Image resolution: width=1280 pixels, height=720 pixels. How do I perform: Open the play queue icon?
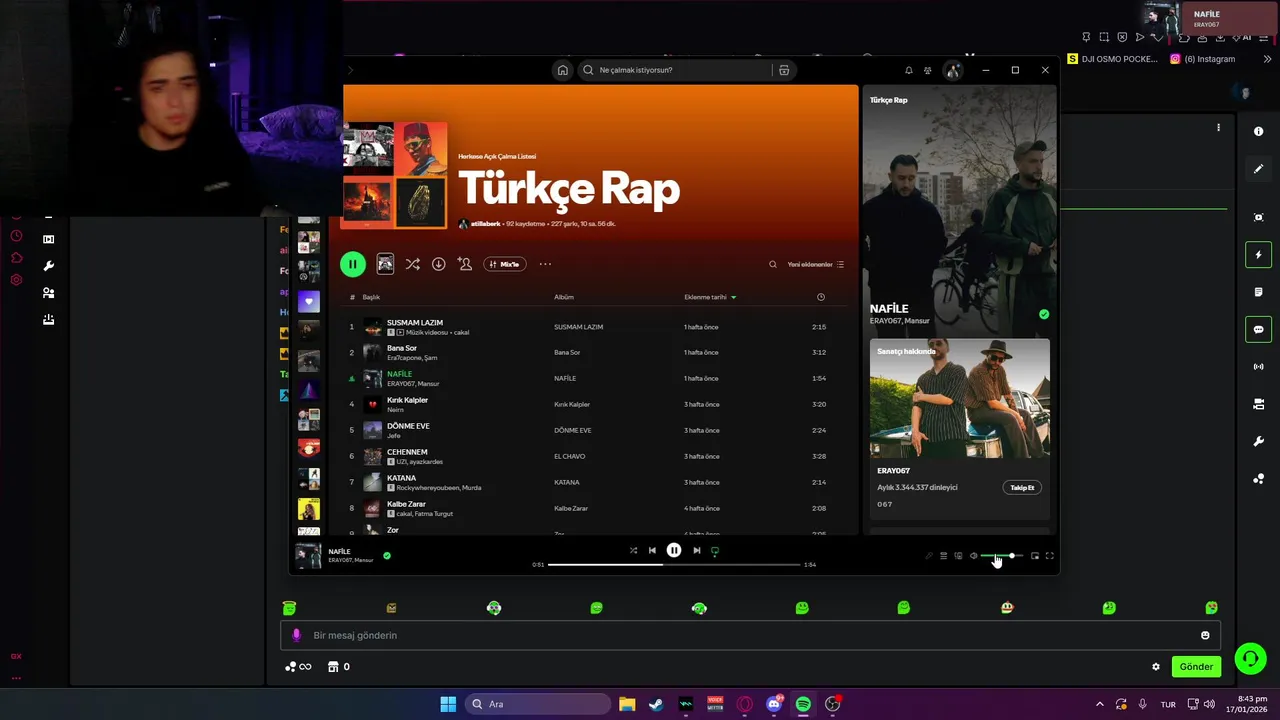[x=943, y=556]
